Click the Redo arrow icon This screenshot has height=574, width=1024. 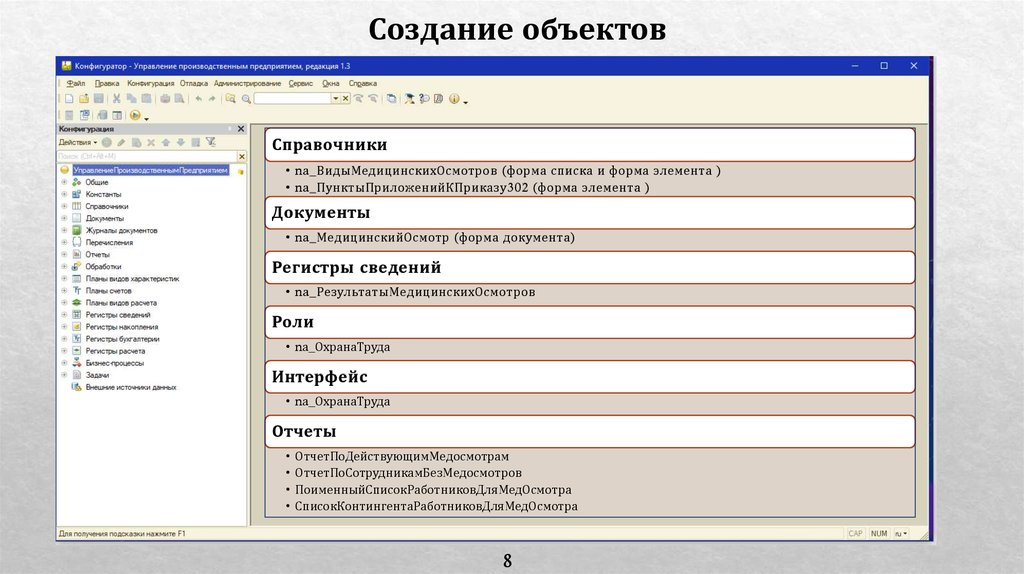click(212, 99)
